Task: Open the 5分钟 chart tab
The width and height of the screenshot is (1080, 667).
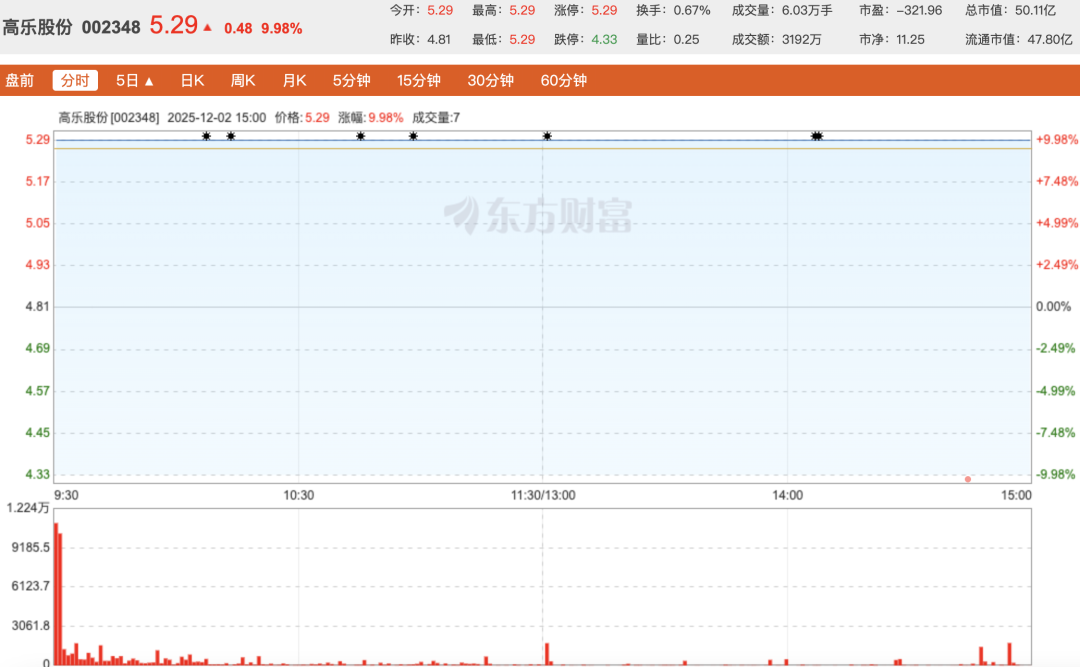Action: pyautogui.click(x=351, y=81)
